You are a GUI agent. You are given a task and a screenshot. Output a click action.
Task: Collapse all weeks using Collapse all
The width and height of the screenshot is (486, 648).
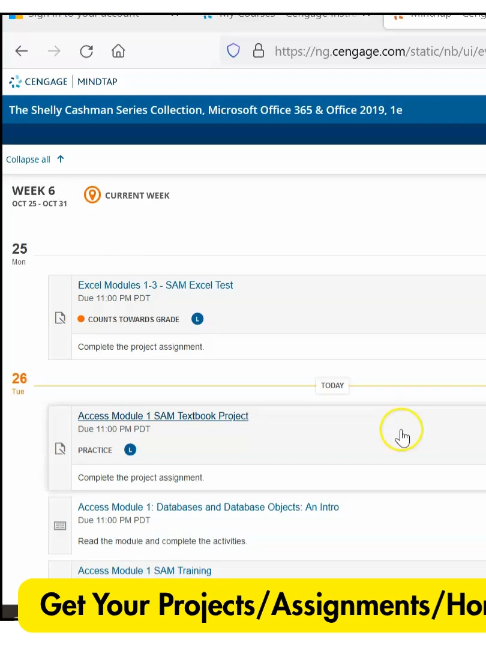[x=28, y=160]
